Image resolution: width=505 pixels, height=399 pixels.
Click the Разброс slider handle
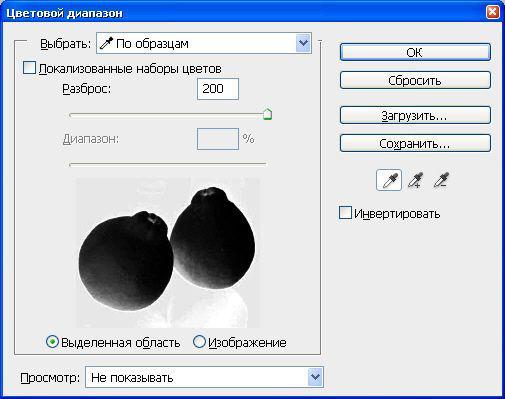[x=267, y=114]
